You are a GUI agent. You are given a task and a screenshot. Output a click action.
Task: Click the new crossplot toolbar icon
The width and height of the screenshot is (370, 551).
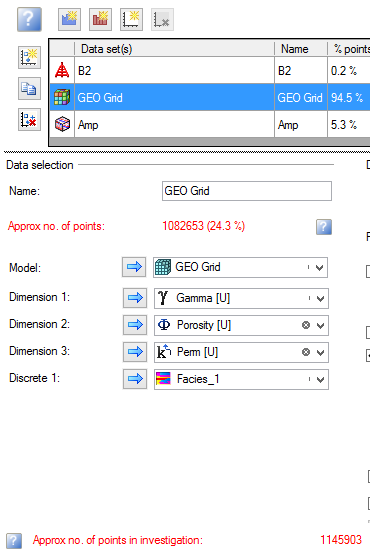pyautogui.click(x=131, y=20)
